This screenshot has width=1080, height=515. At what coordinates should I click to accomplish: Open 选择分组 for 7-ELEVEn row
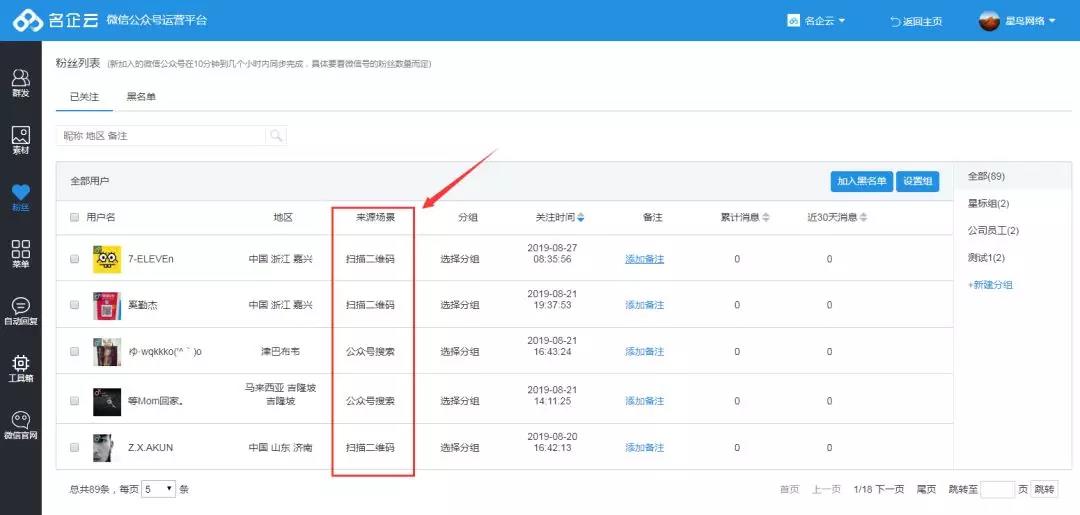point(459,259)
